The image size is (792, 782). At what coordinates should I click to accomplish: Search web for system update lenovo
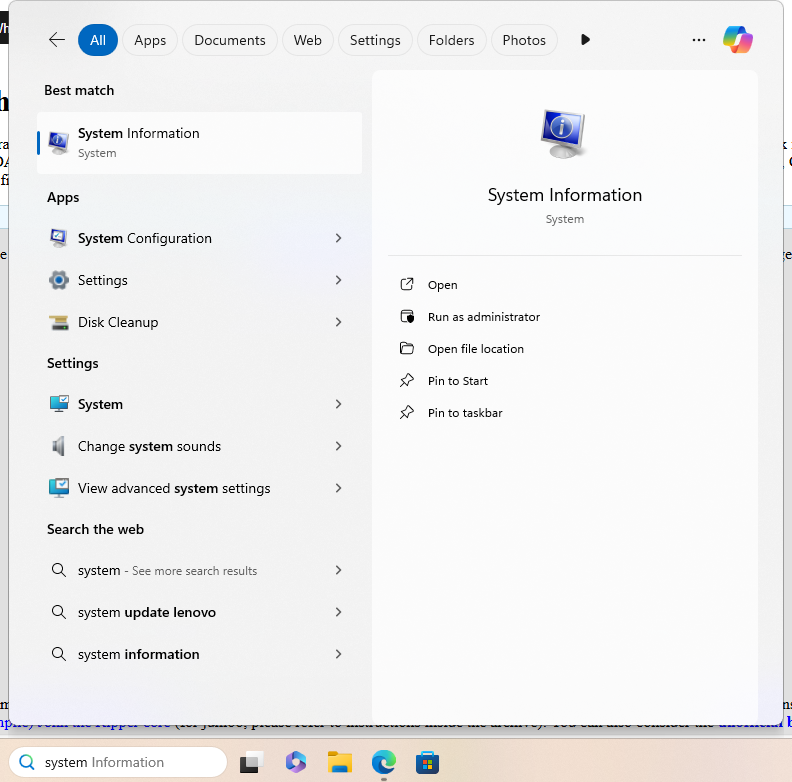(200, 612)
